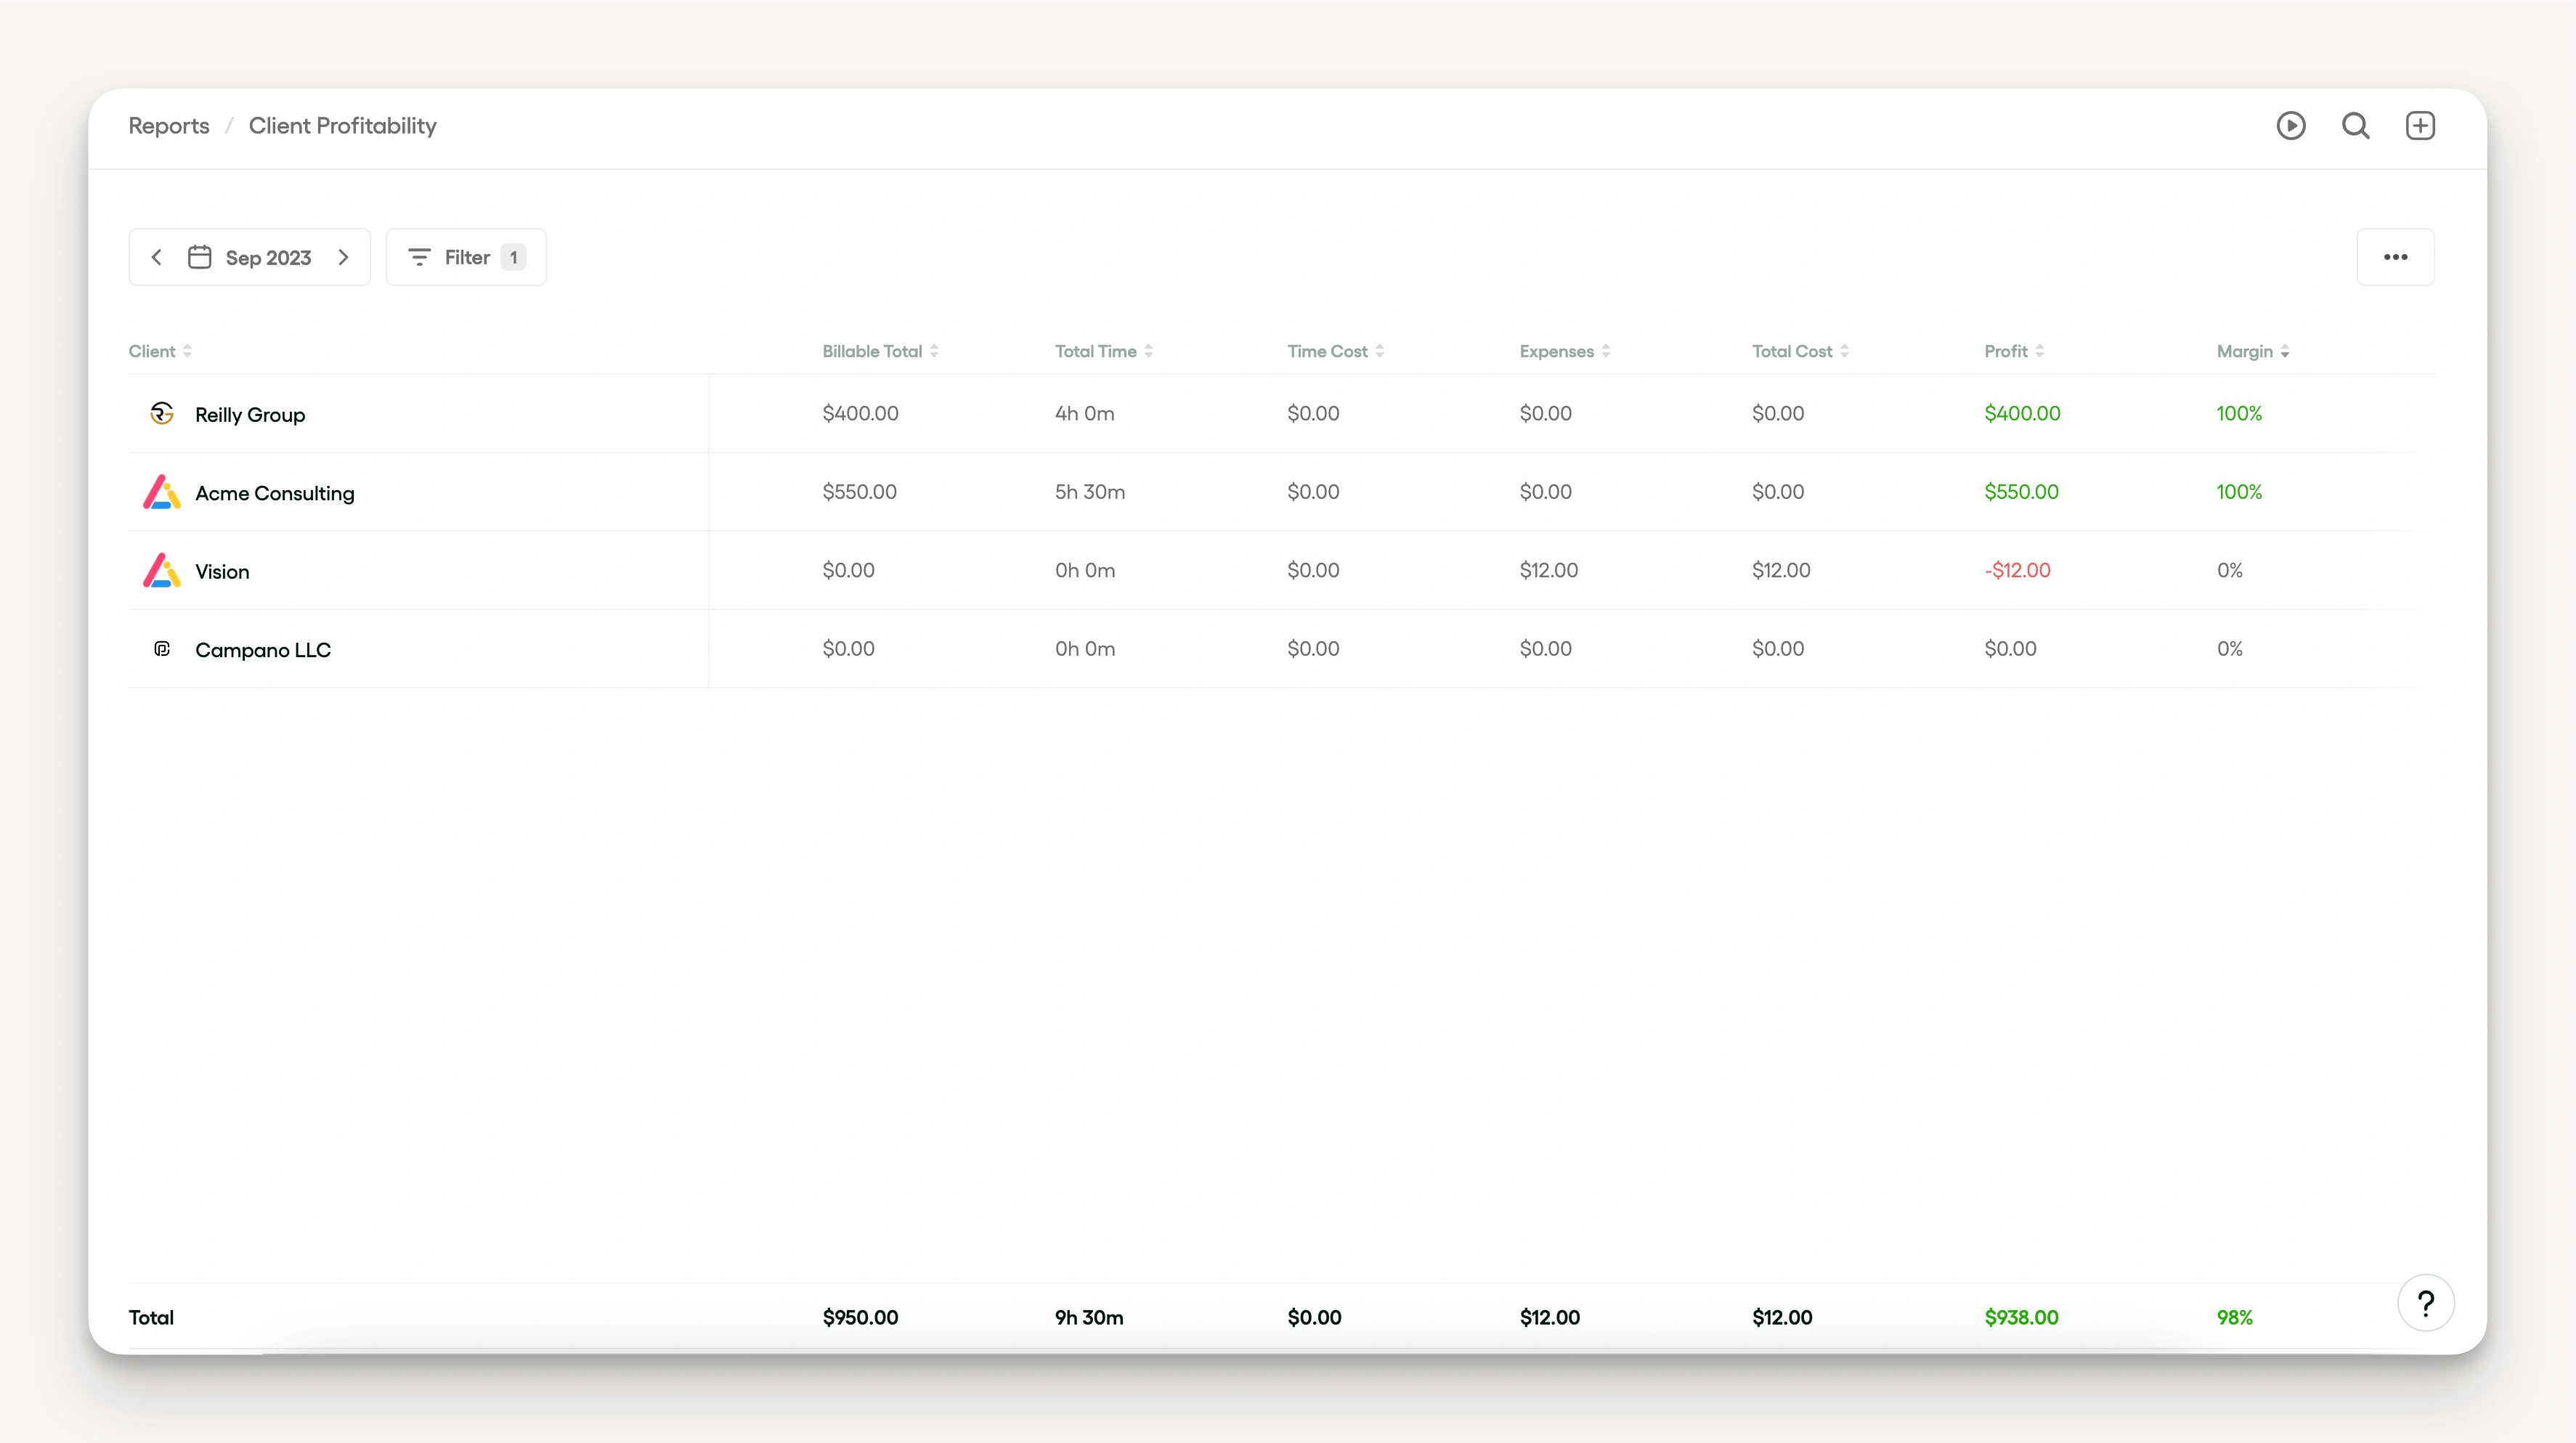Open the Vision client row
The image size is (2576, 1443).
click(222, 571)
